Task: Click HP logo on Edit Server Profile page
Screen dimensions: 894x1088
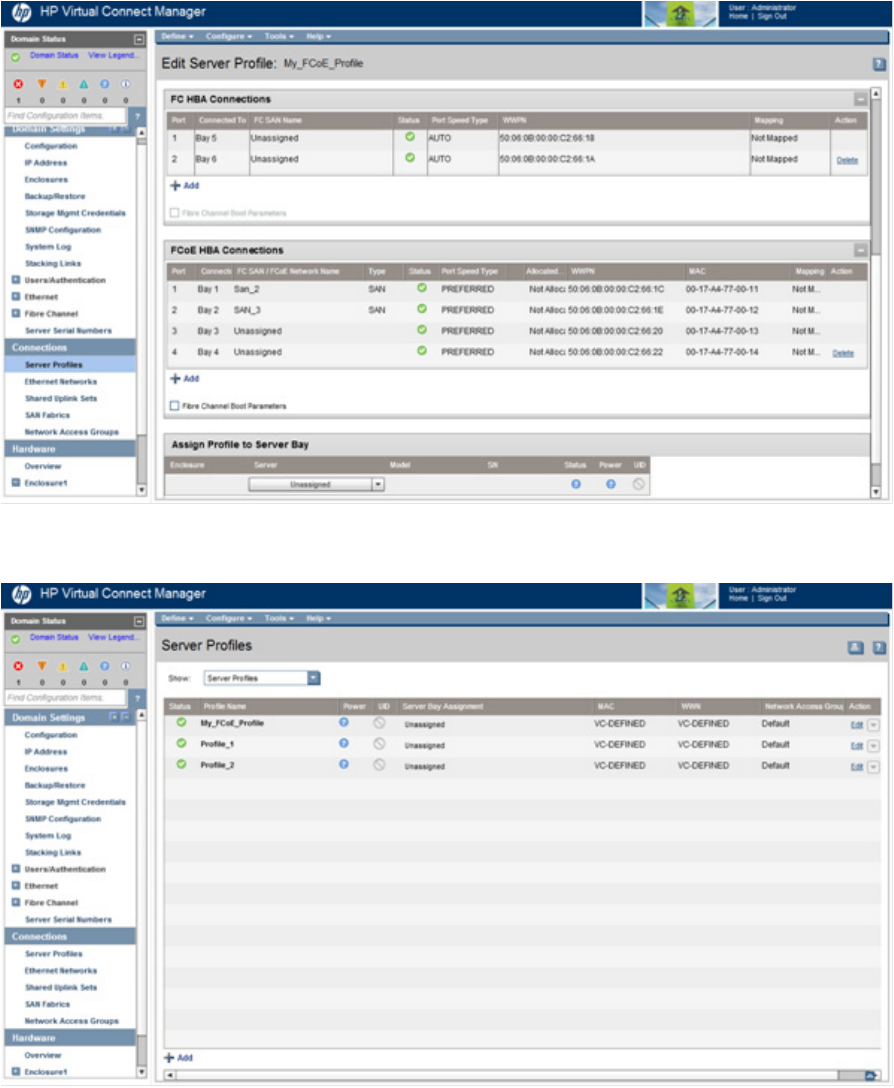Action: [22, 12]
